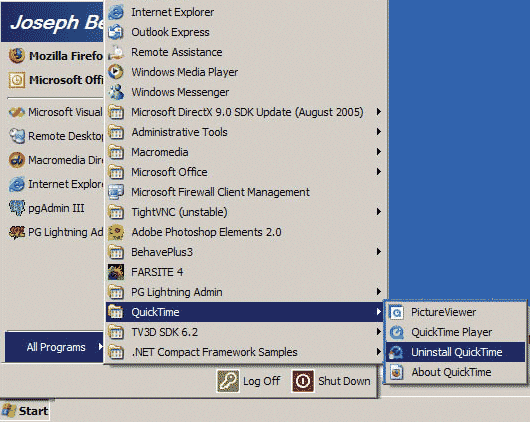The width and height of the screenshot is (530, 422).
Task: Click the Uninstall QuickTime icon
Action: point(396,352)
